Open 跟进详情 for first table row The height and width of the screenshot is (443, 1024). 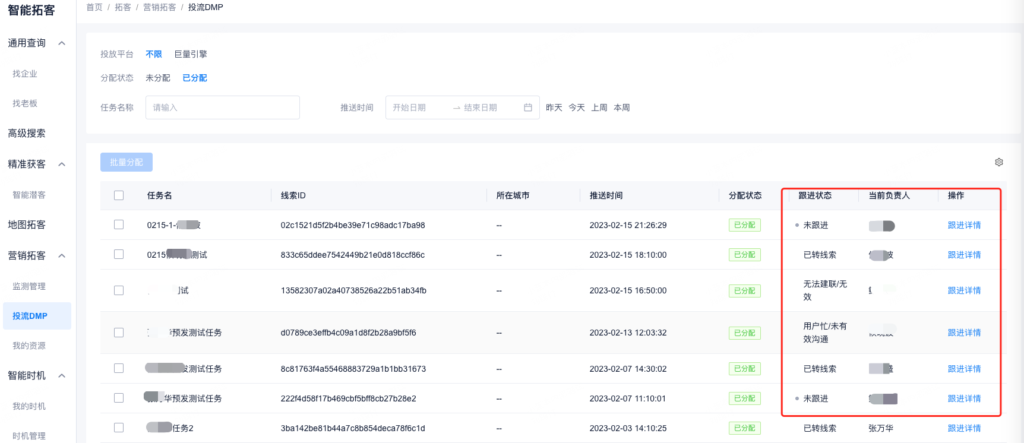point(964,225)
